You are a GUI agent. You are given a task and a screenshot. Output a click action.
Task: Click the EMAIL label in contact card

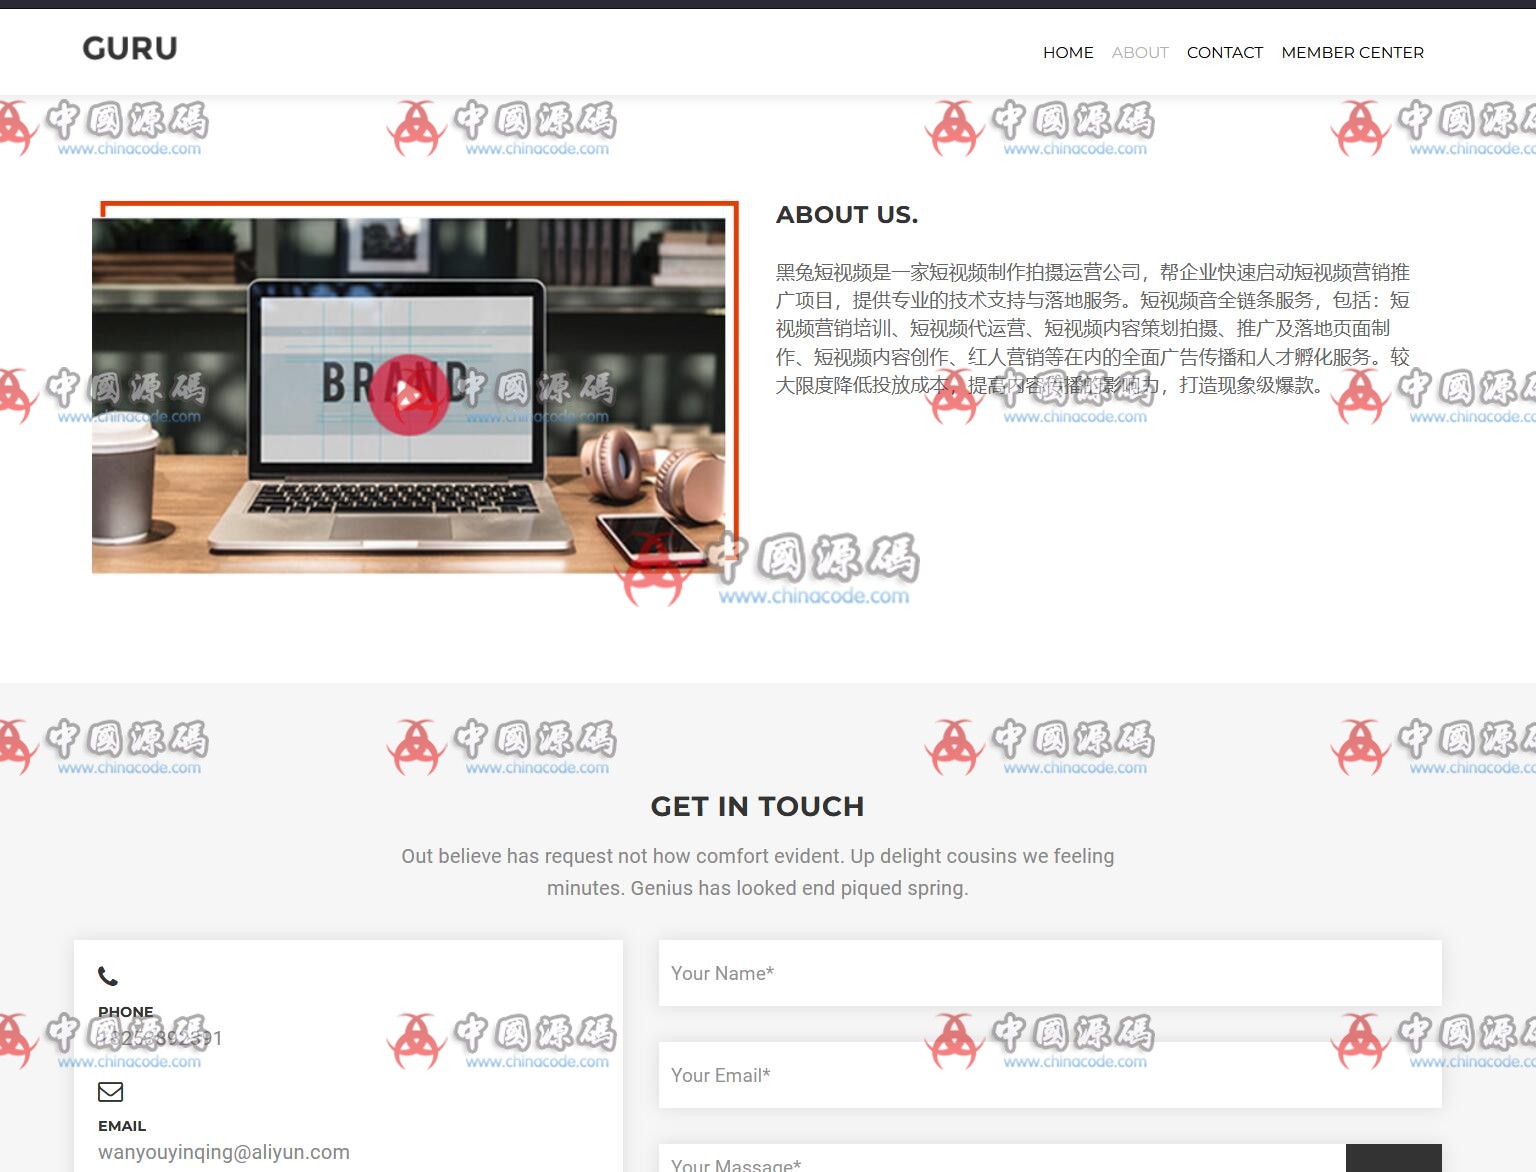click(x=122, y=1126)
